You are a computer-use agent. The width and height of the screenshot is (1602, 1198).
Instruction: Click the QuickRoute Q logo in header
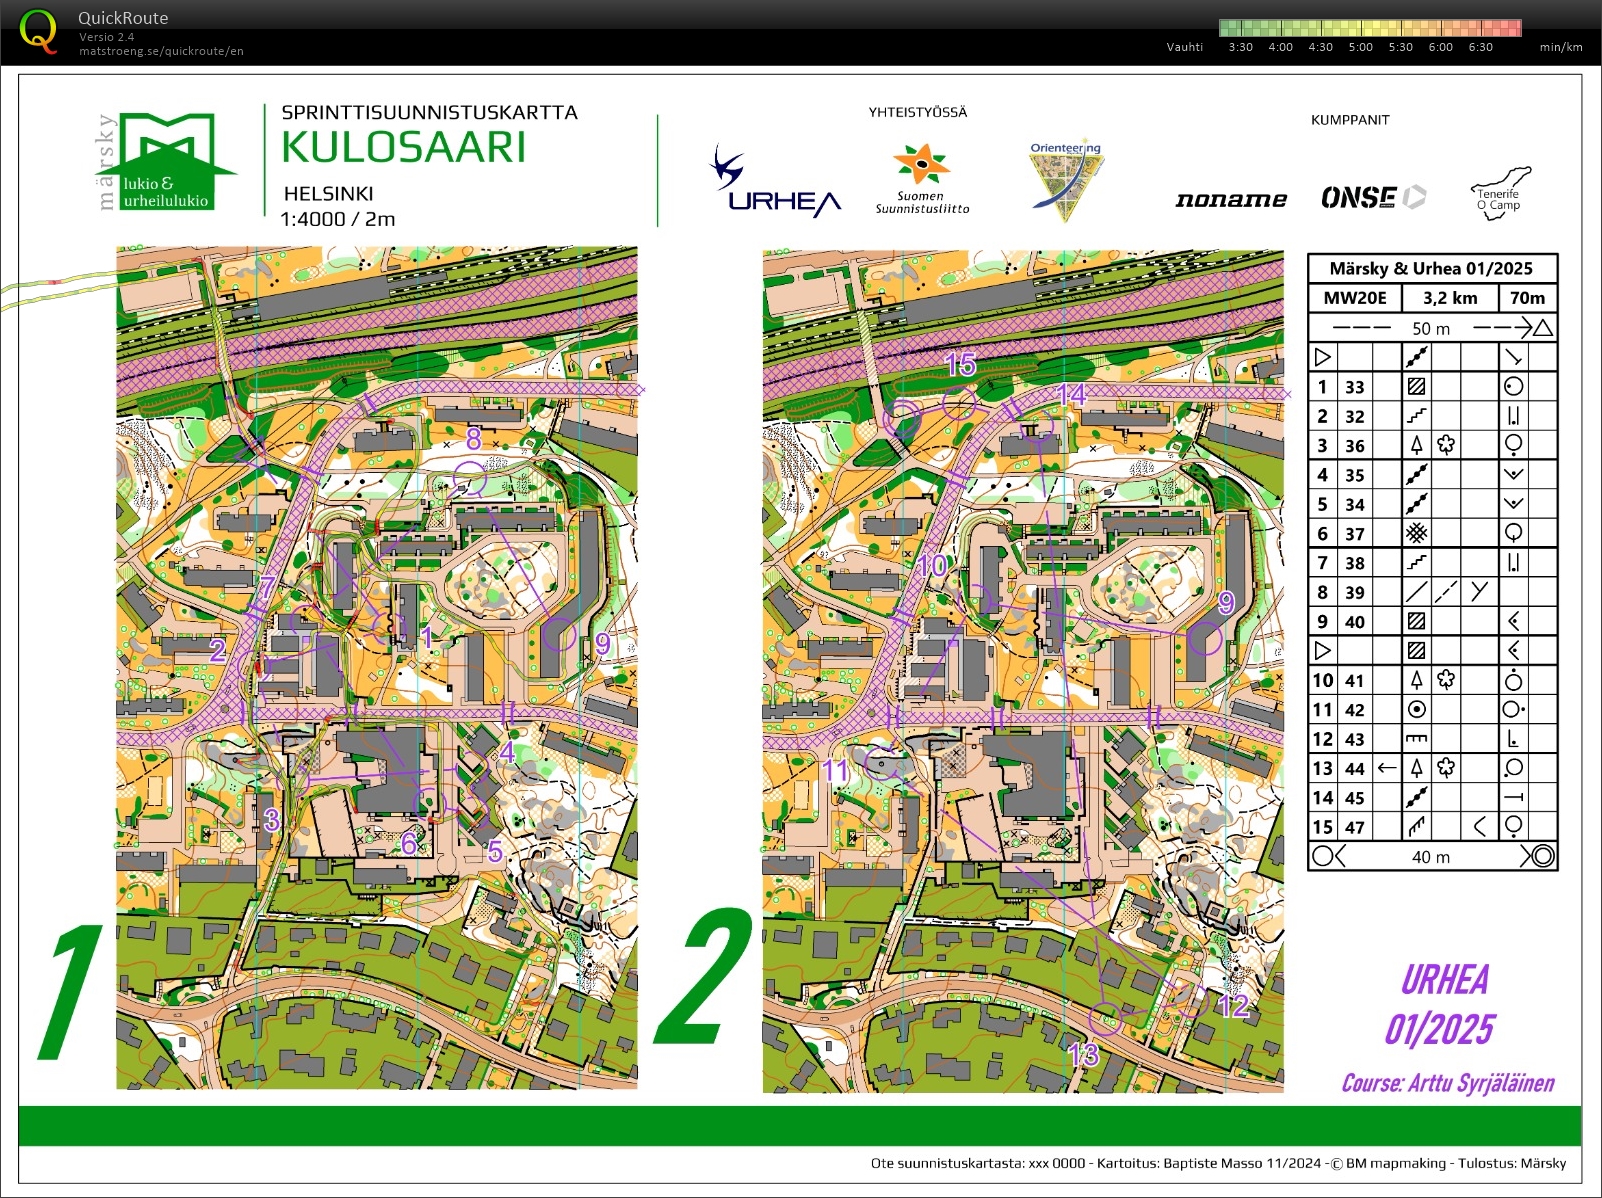[38, 31]
